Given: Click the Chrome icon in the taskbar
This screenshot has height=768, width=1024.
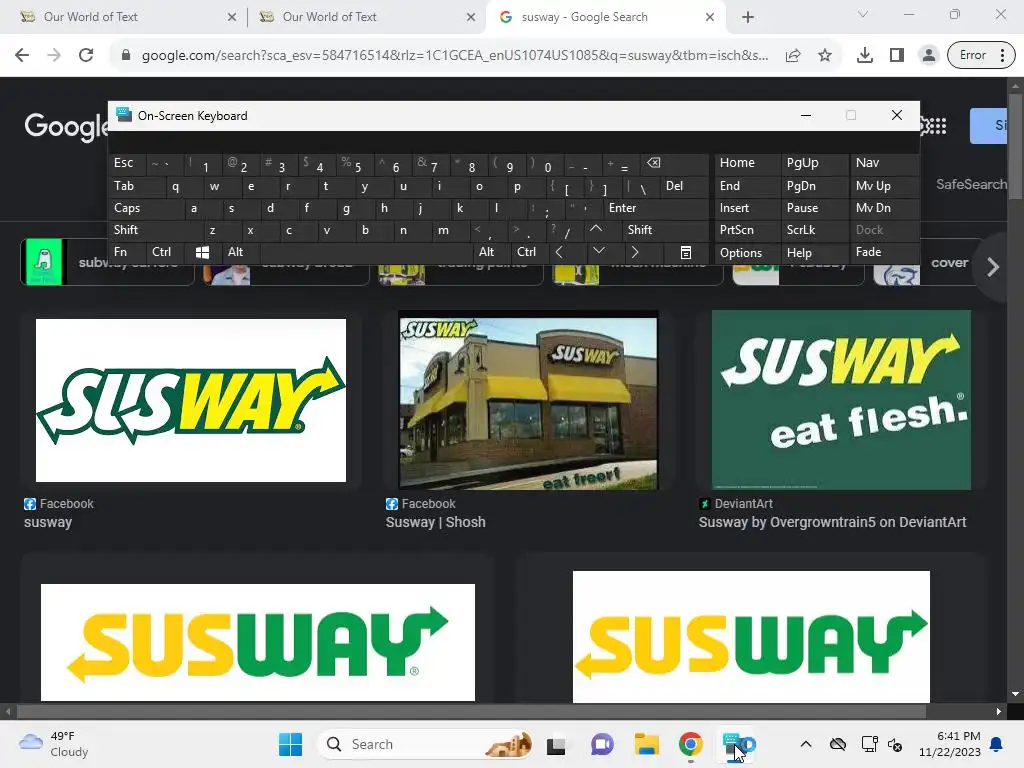Looking at the screenshot, I should 690,744.
